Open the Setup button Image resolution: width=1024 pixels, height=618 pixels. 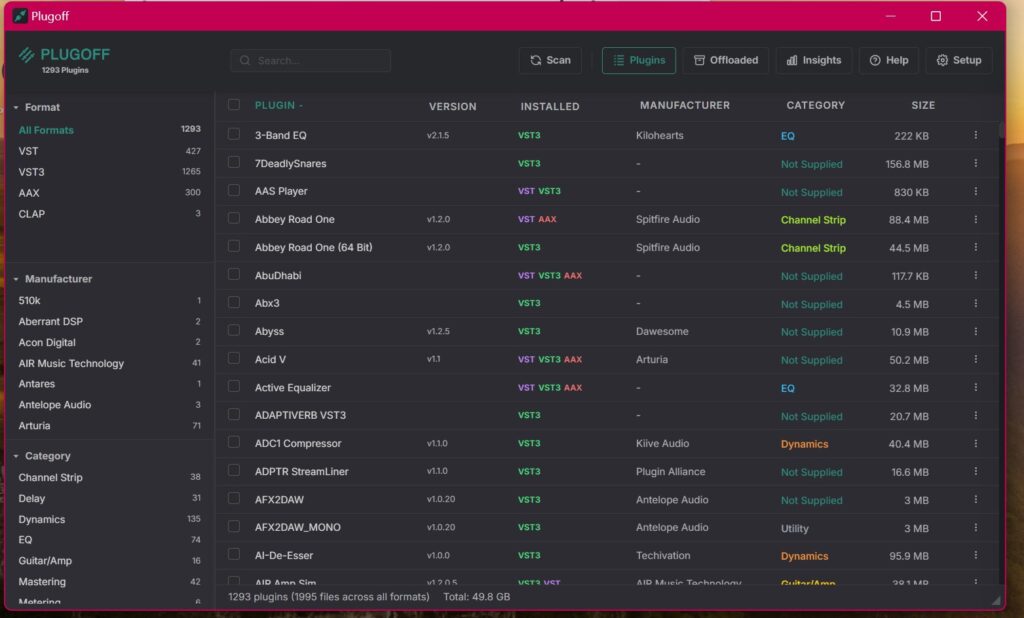point(958,60)
